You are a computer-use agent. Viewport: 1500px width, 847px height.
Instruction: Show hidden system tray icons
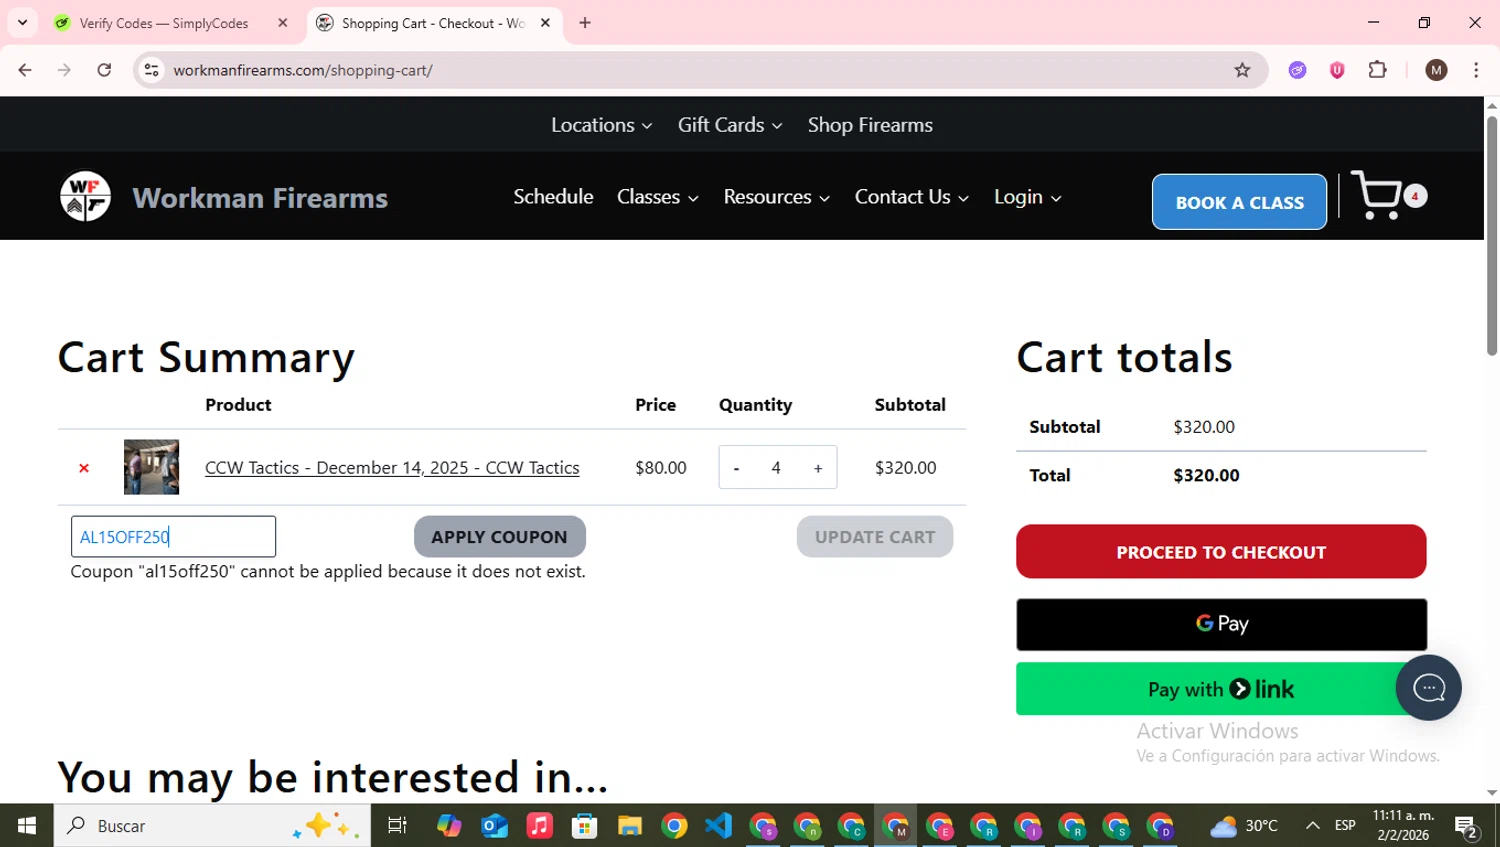pyautogui.click(x=1312, y=826)
